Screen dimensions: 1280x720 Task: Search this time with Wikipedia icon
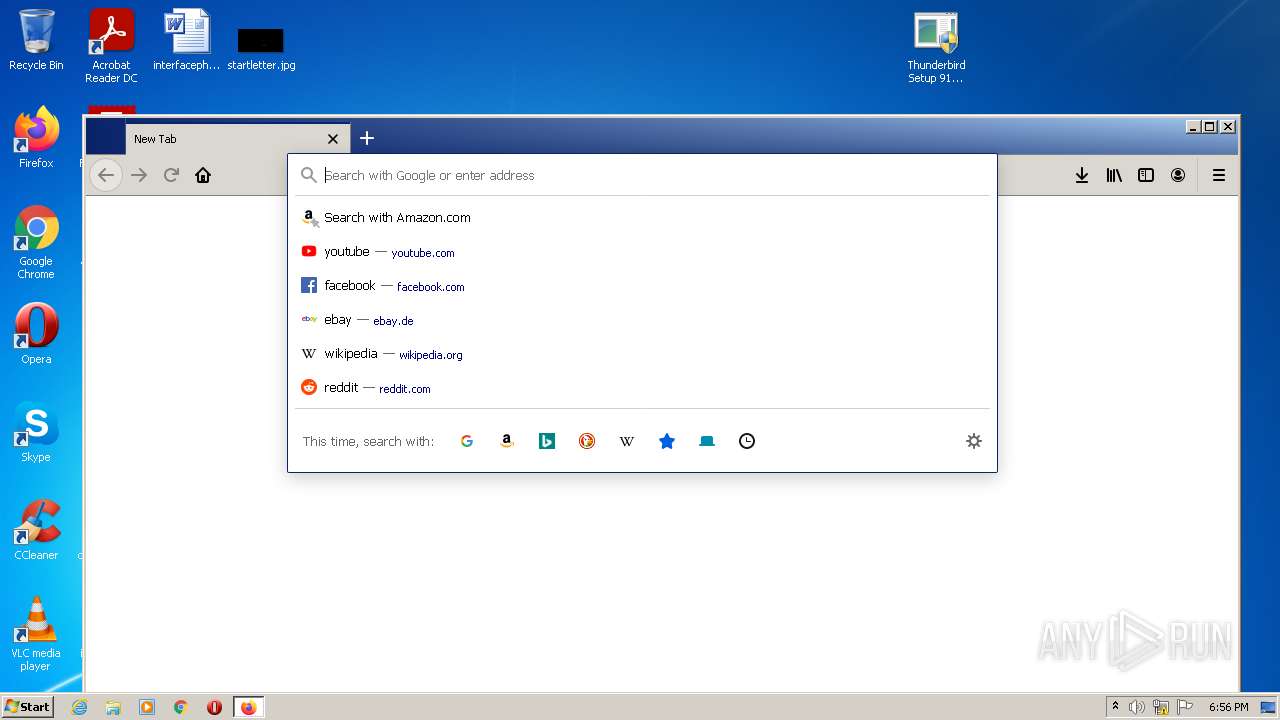627,441
